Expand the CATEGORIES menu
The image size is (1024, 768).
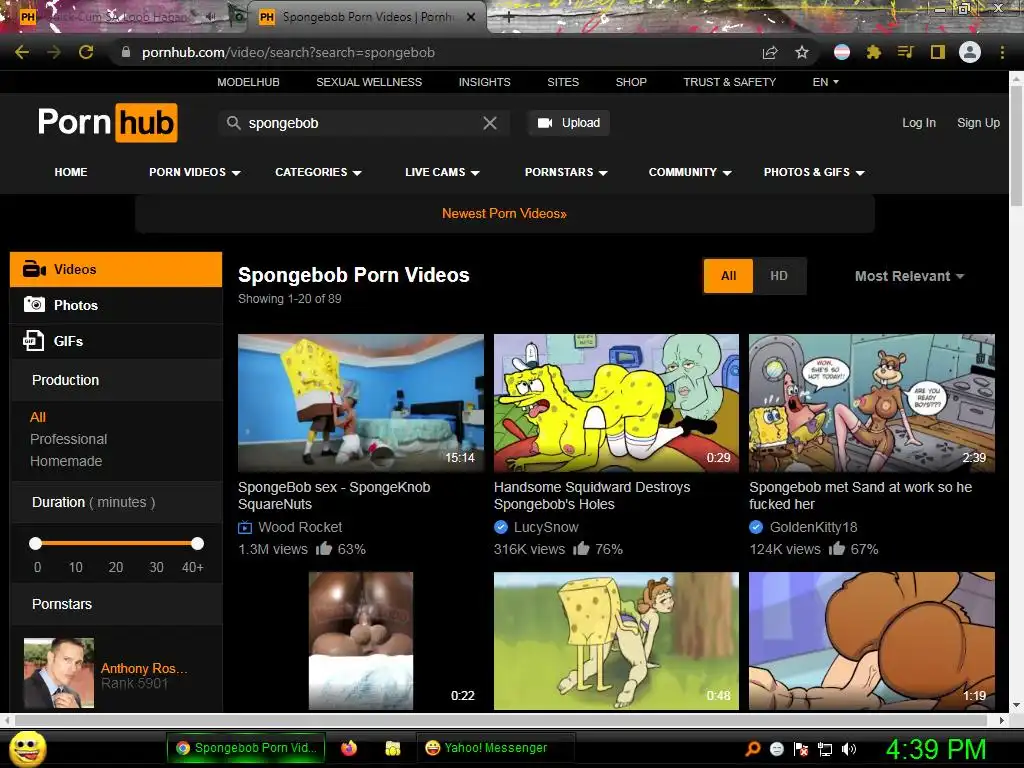point(318,172)
